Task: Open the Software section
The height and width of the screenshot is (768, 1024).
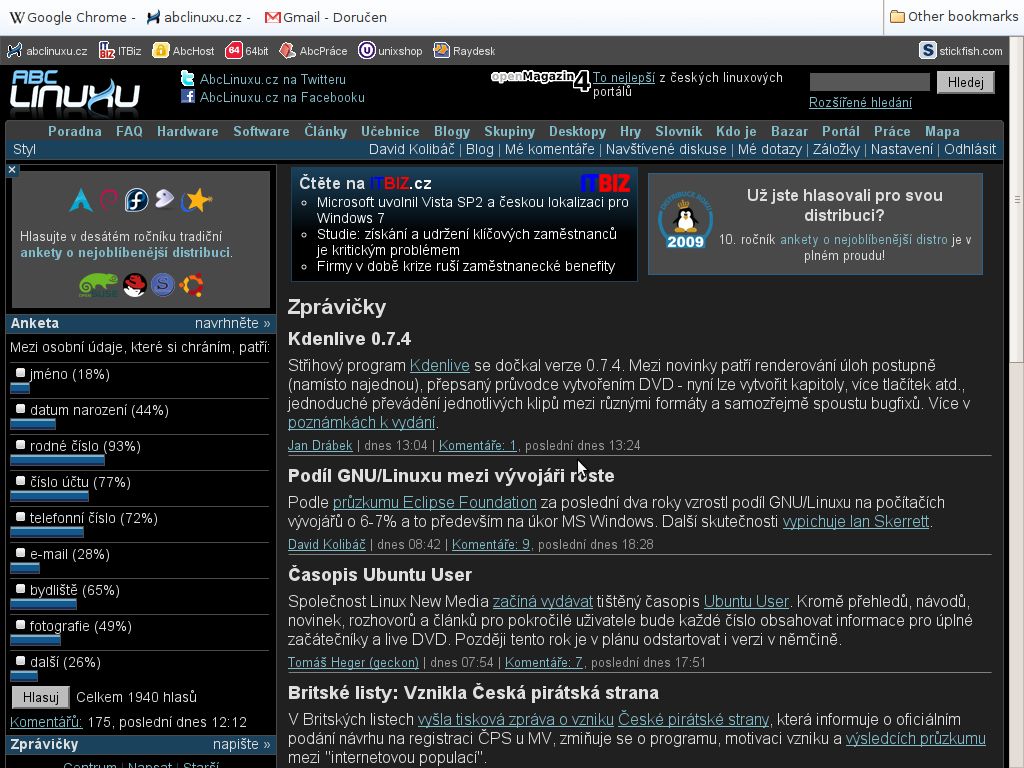Action: pyautogui.click(x=261, y=131)
